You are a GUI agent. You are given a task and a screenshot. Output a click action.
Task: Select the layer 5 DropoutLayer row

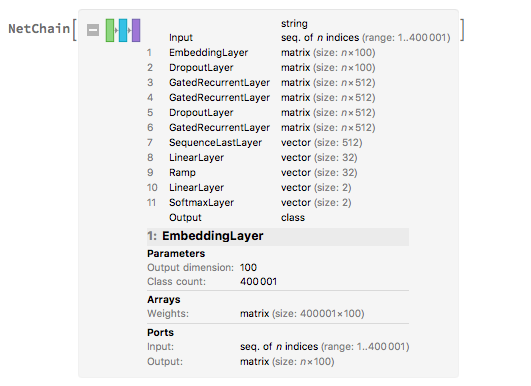[x=261, y=112]
